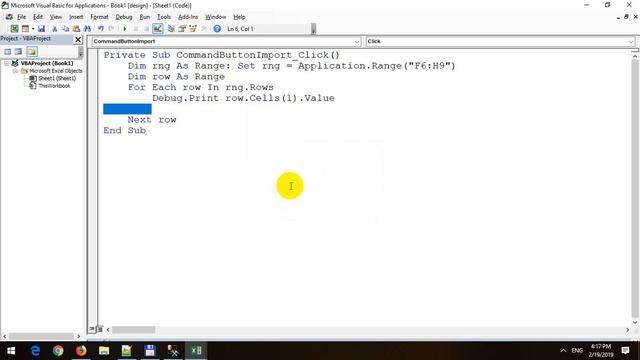Image resolution: width=640 pixels, height=360 pixels.
Task: Open the Insert menu
Action: [x=76, y=17]
